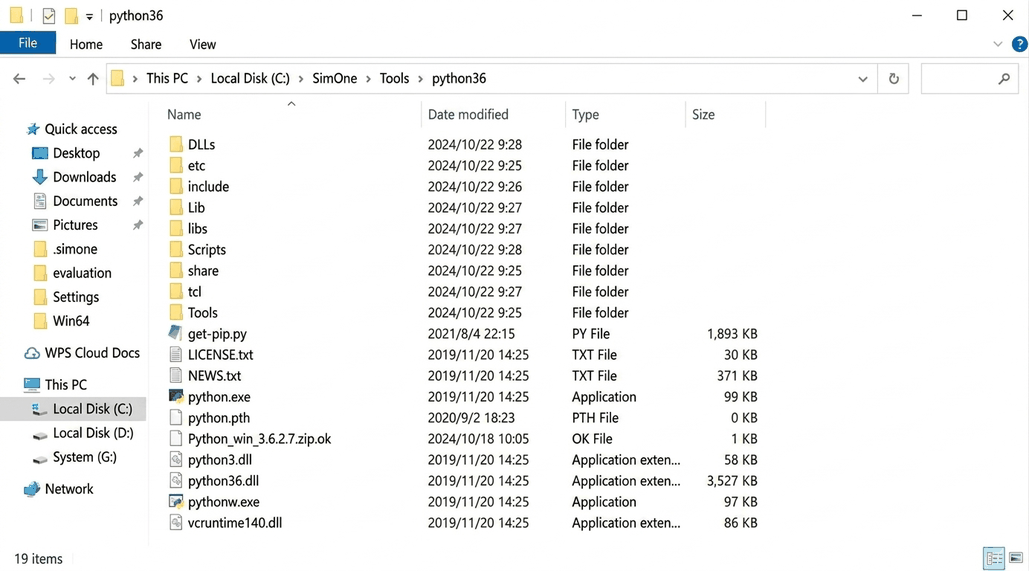Viewport: 1029px width, 571px height.
Task: Click the python.exe application icon
Action: coord(176,396)
